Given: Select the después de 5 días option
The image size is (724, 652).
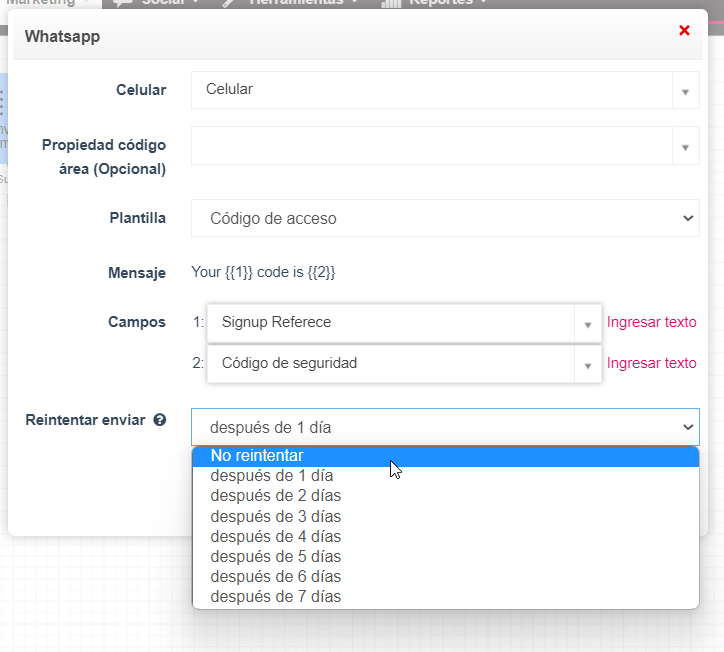Looking at the screenshot, I should click(446, 556).
